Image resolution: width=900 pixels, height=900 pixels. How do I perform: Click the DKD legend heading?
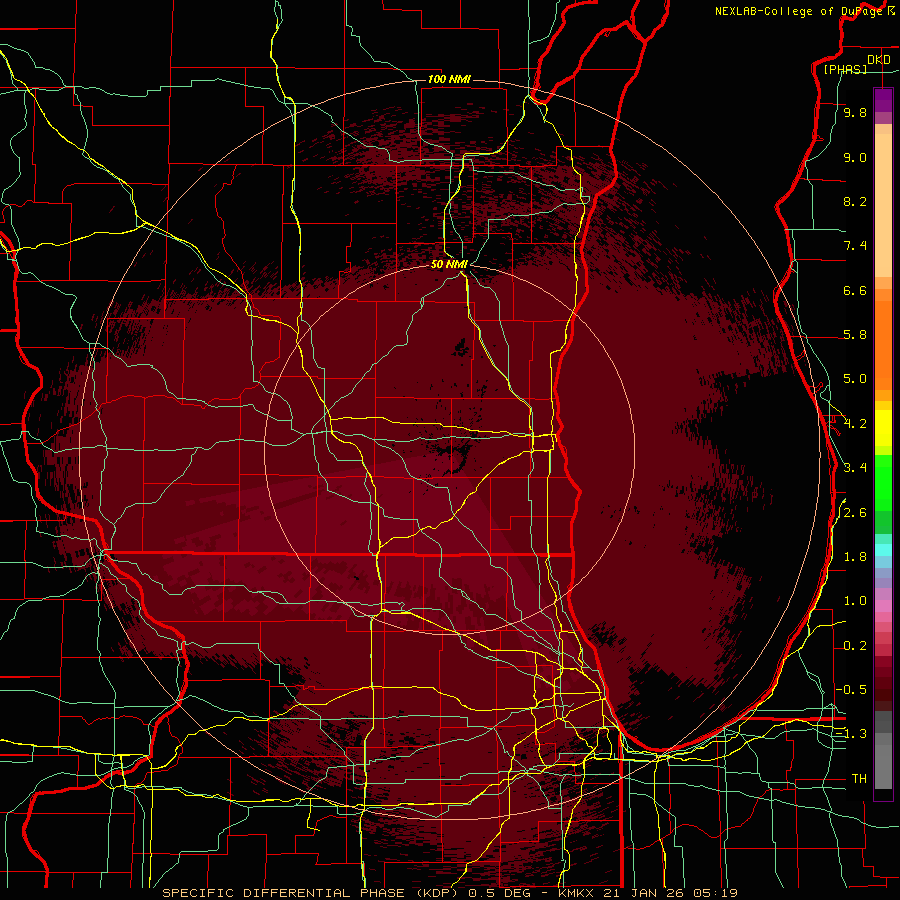click(878, 60)
